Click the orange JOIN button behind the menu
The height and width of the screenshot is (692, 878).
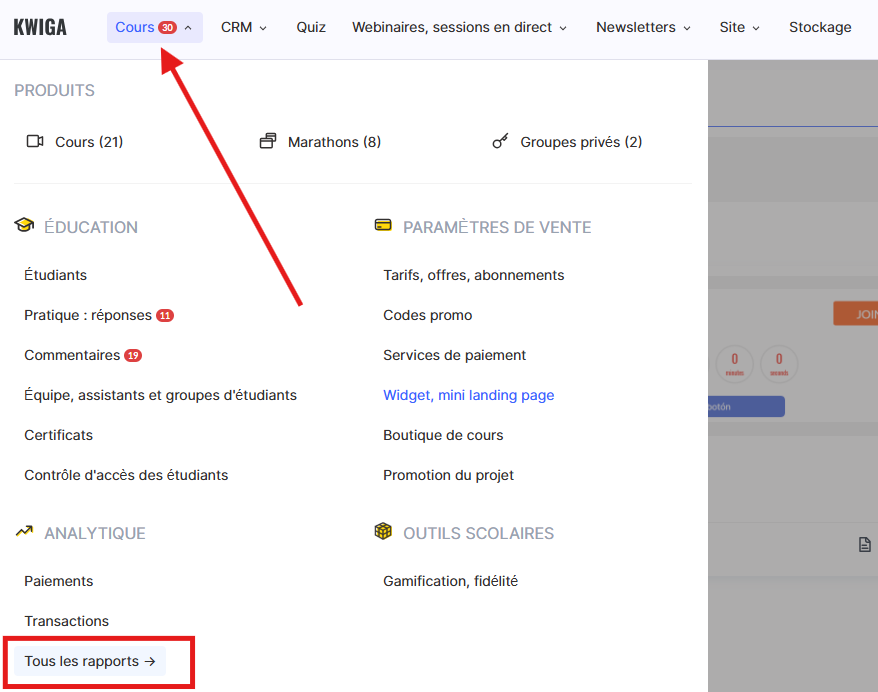[856, 314]
